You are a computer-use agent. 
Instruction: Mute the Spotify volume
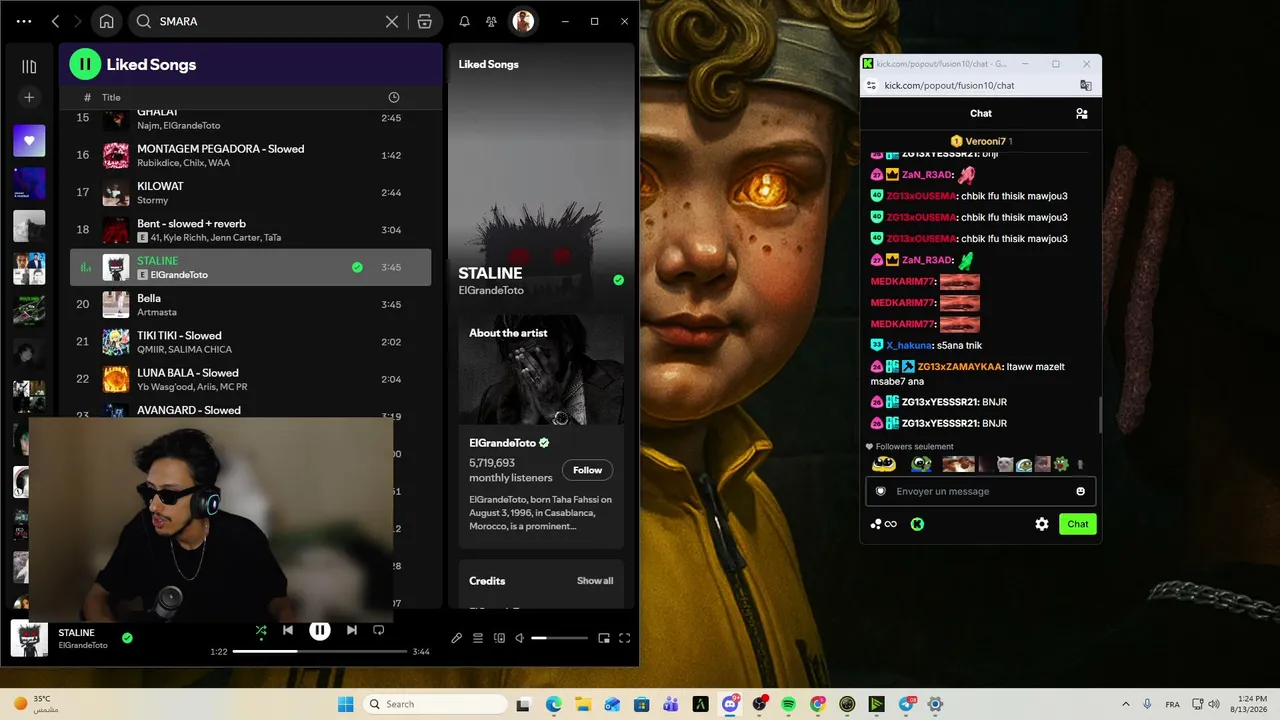click(x=519, y=638)
